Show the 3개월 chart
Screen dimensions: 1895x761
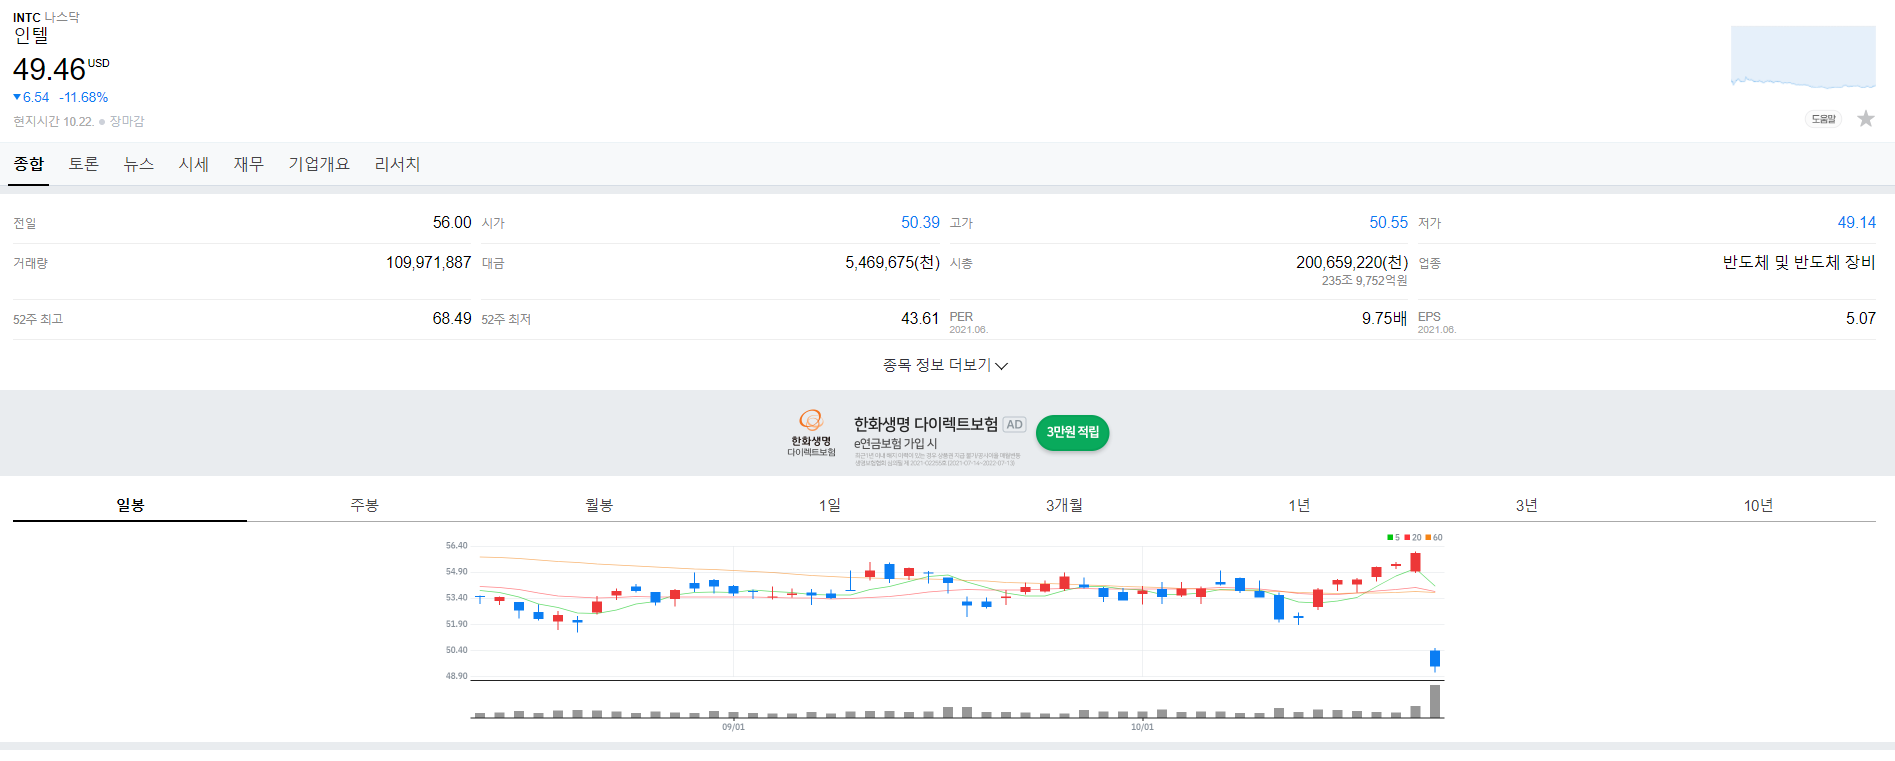1064,505
